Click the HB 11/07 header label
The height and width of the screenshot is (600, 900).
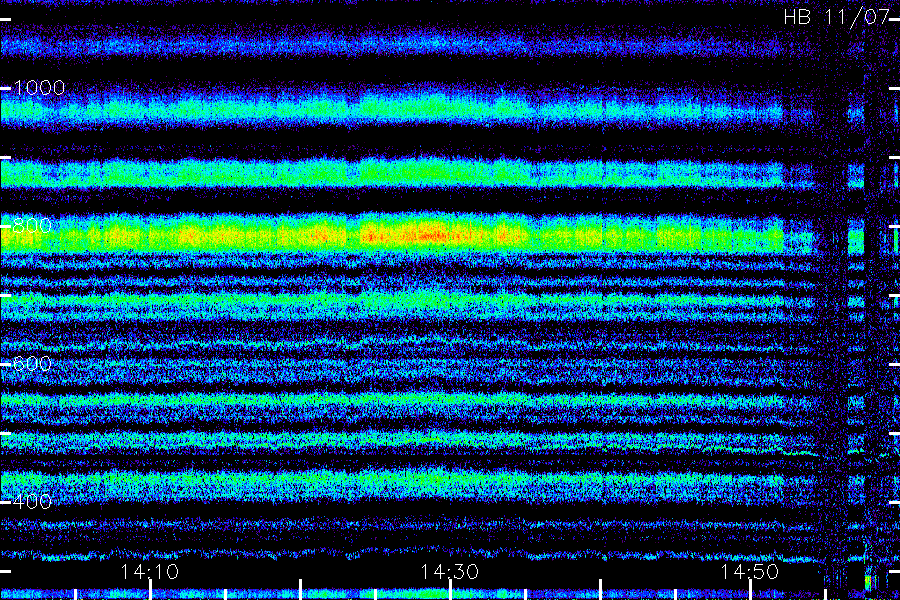click(836, 17)
